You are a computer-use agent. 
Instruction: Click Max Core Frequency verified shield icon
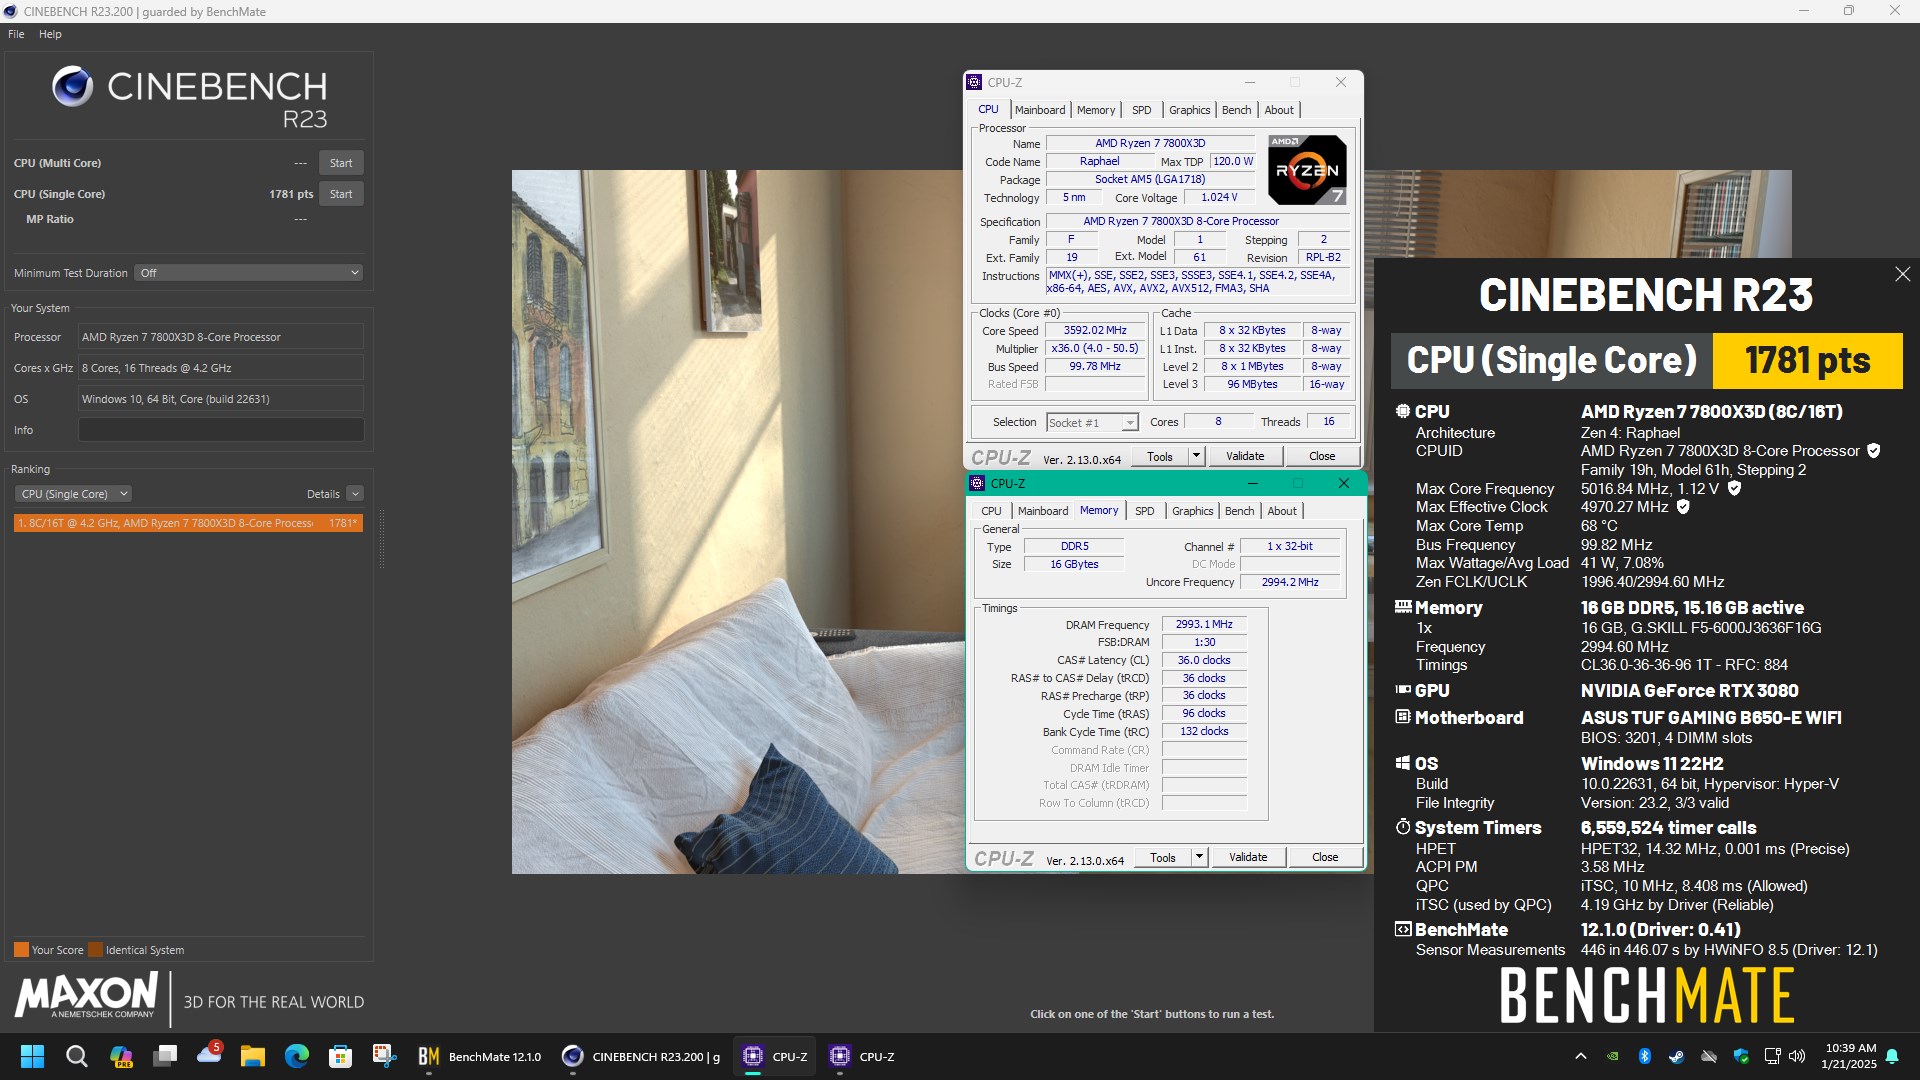pos(1734,489)
